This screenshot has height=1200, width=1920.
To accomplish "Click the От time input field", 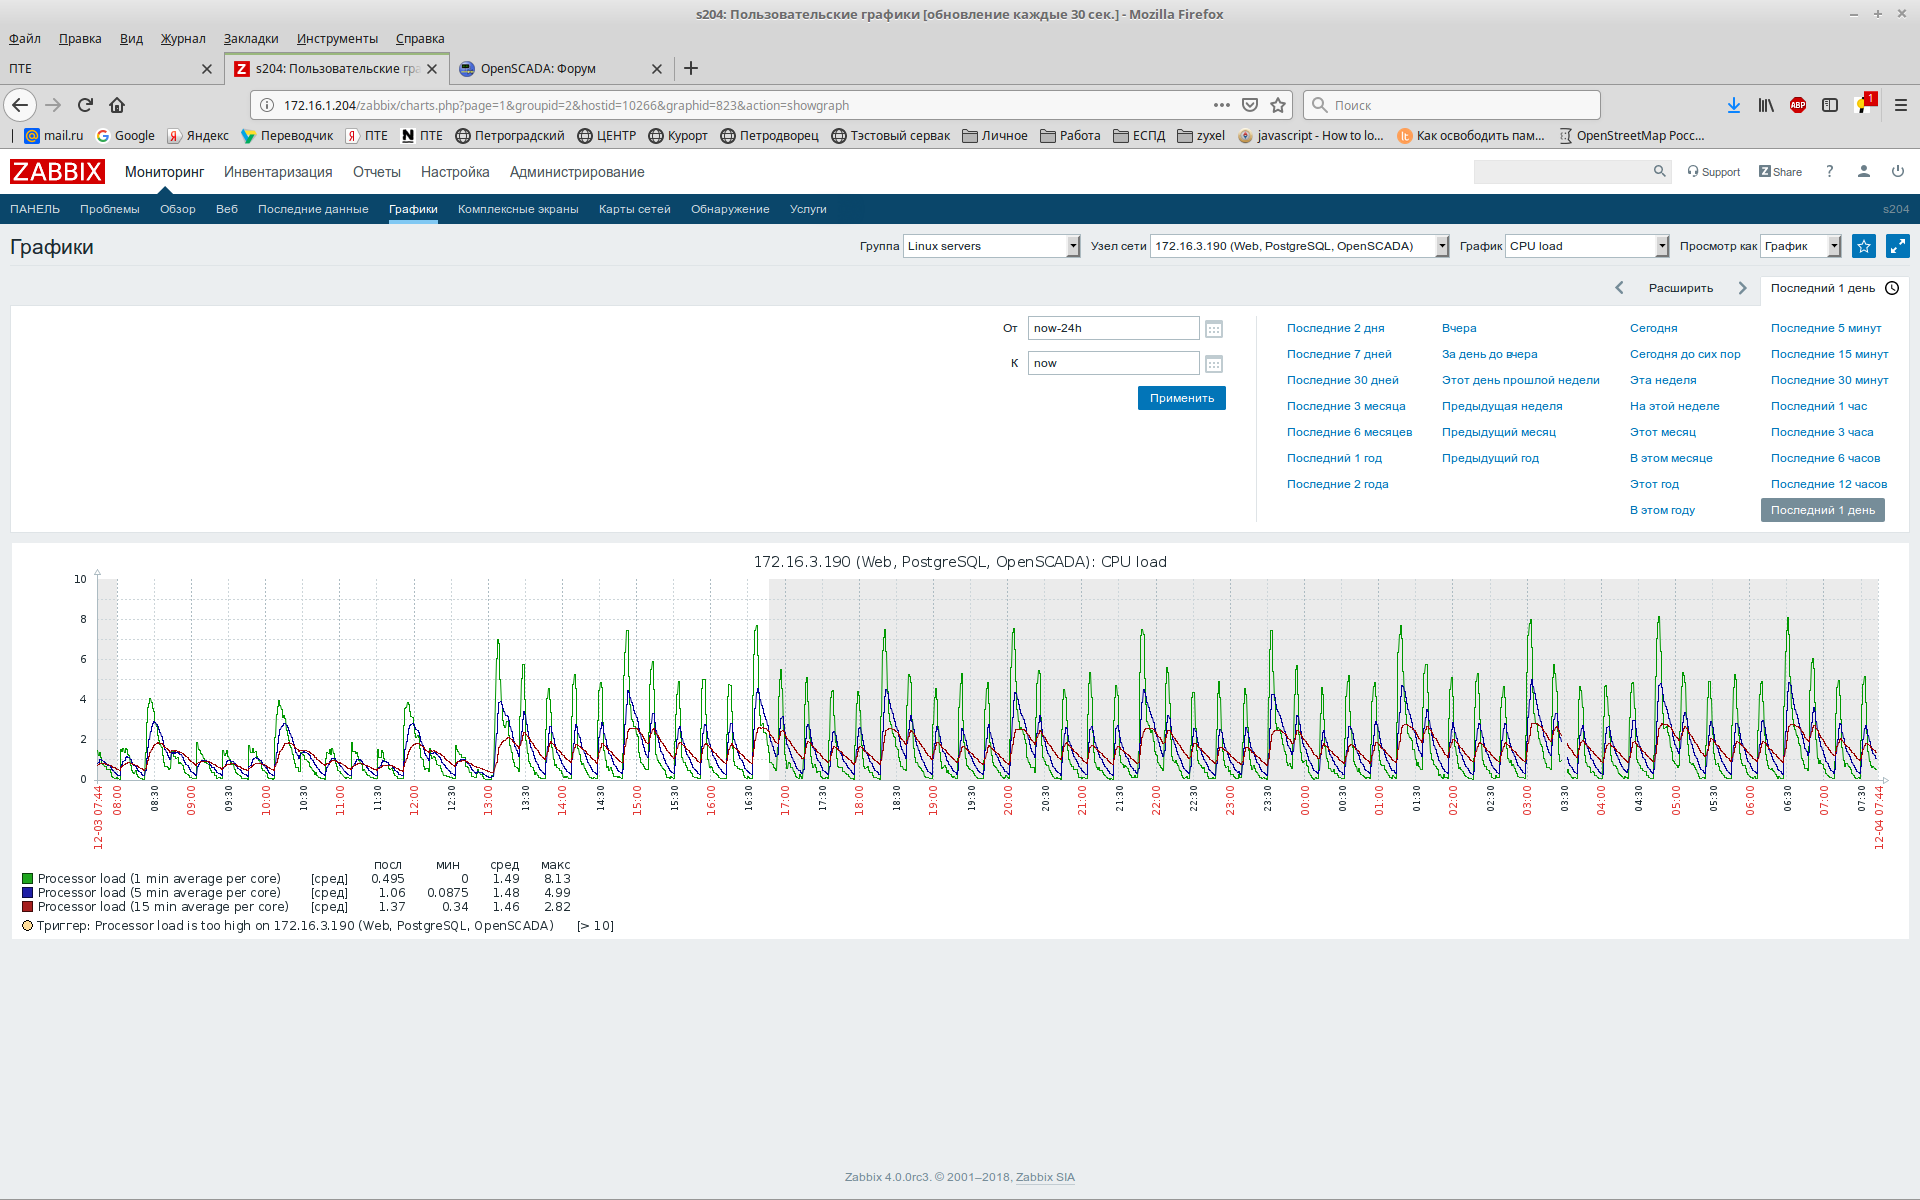I will [x=1112, y=328].
